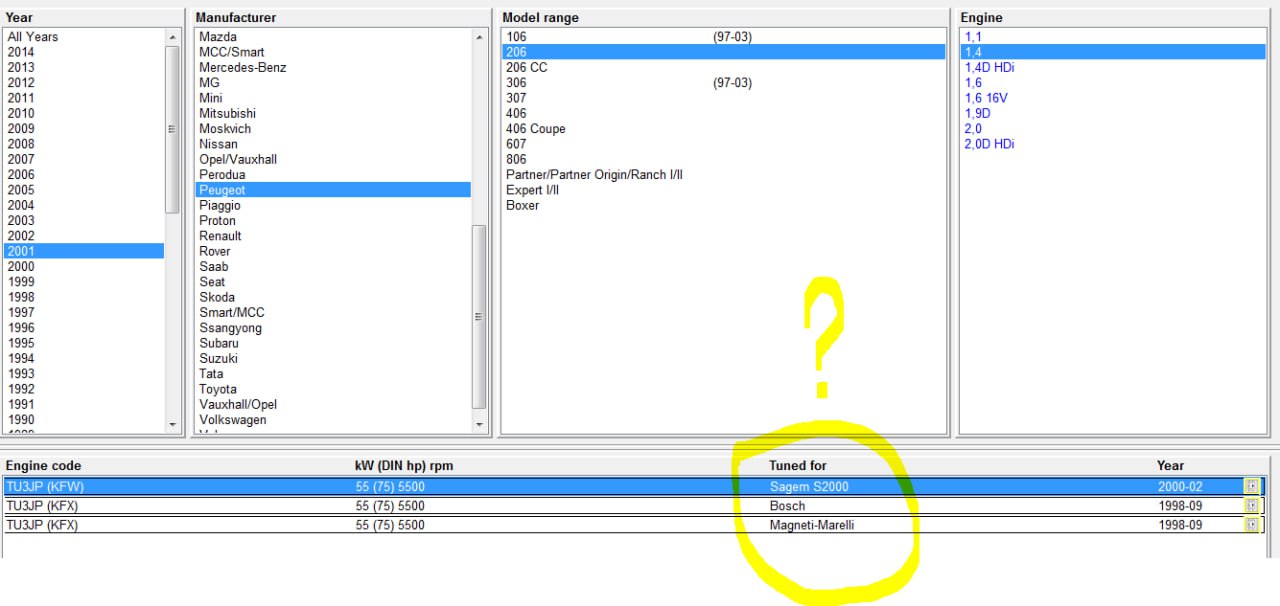Select model 806
The image size is (1280, 606).
(x=516, y=159)
